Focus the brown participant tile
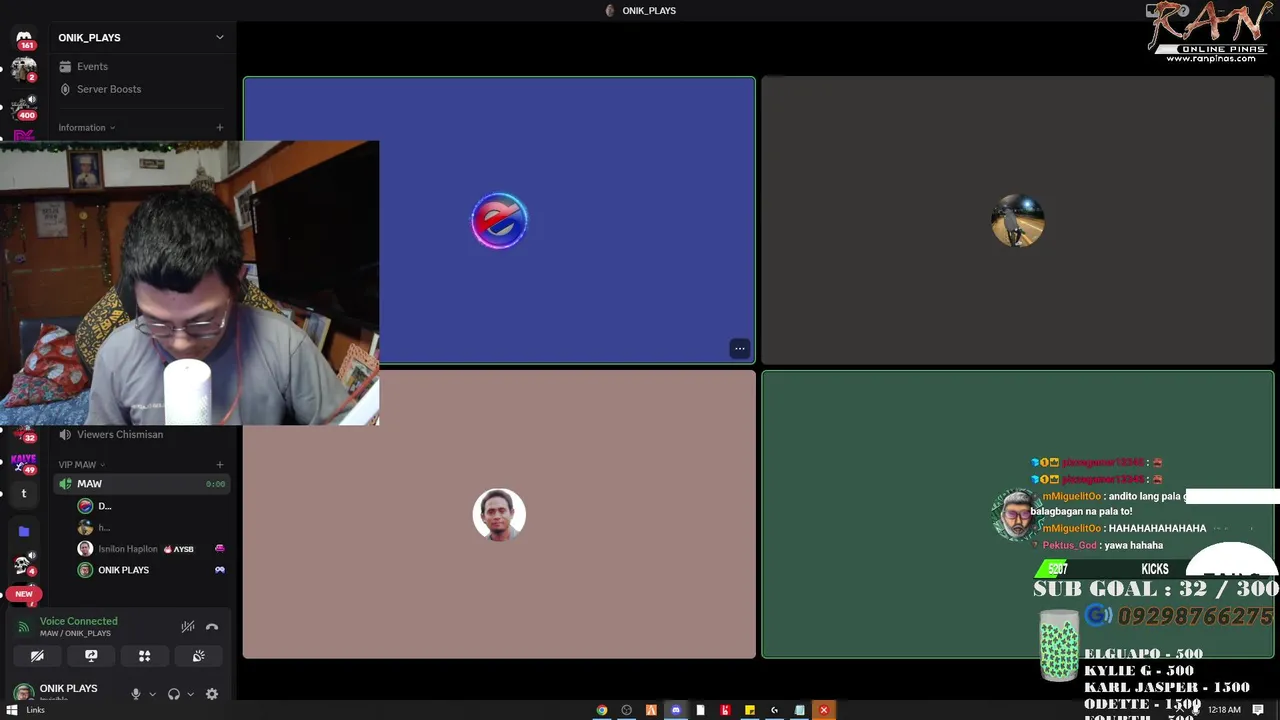1280x720 pixels. click(499, 514)
